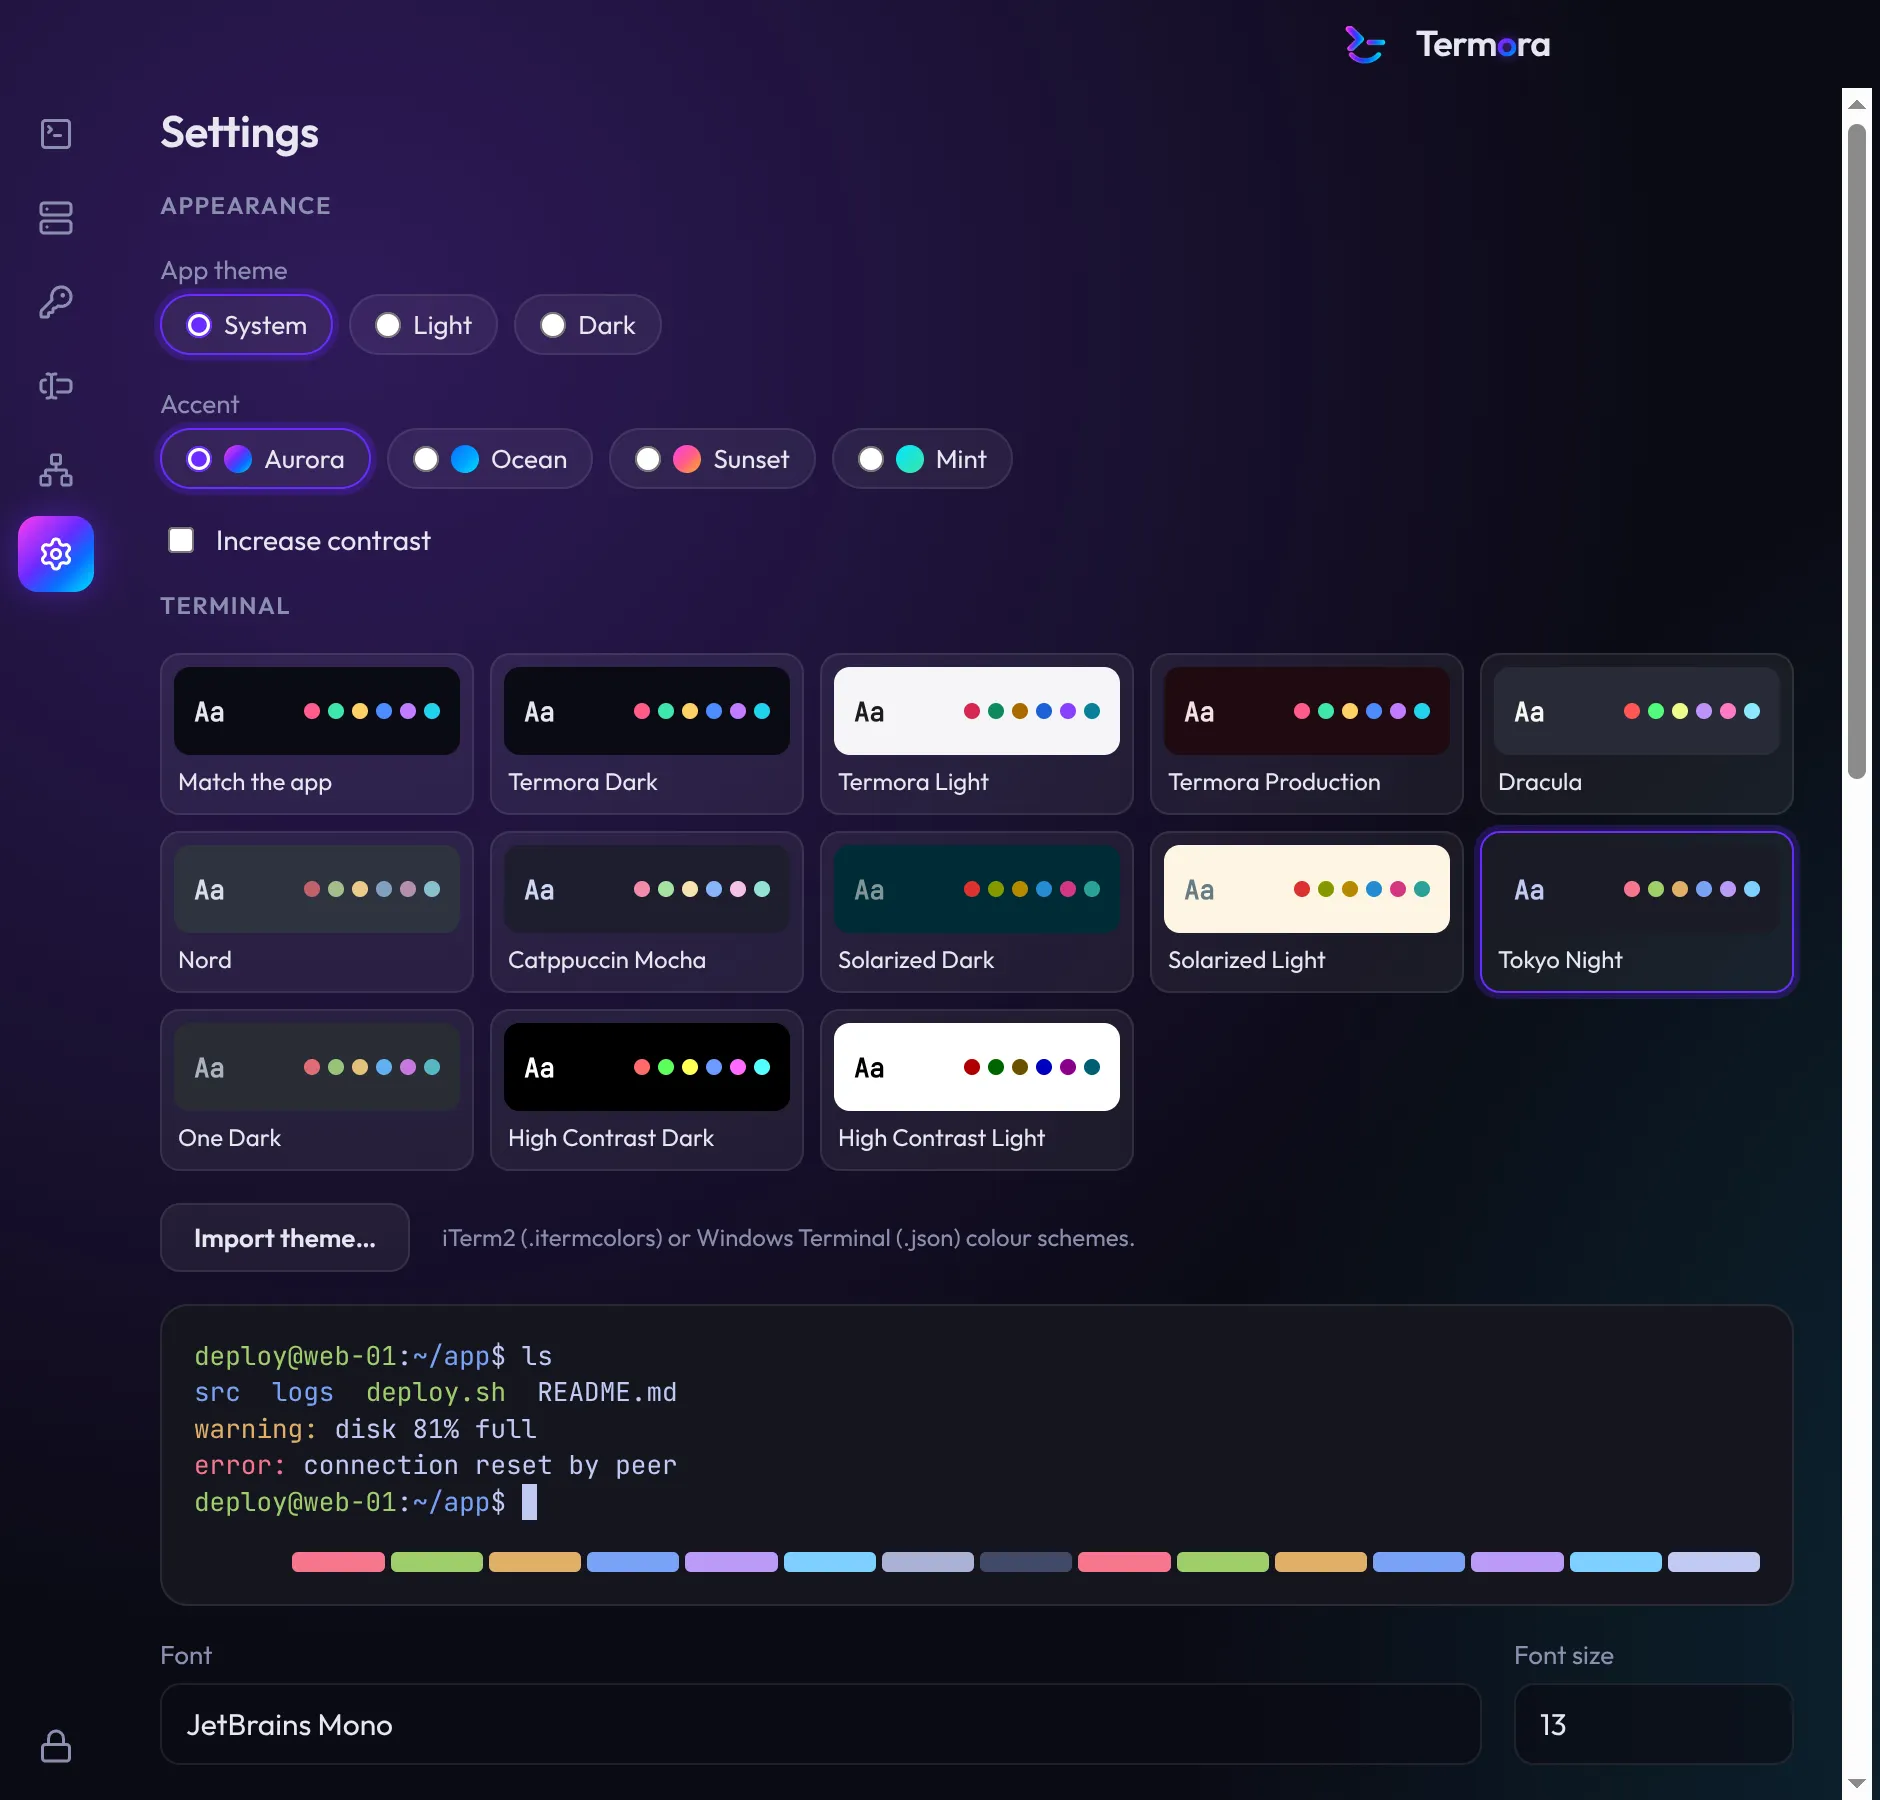Click the scrollbar down arrow
This screenshot has width=1880, height=1800.
(1857, 1783)
